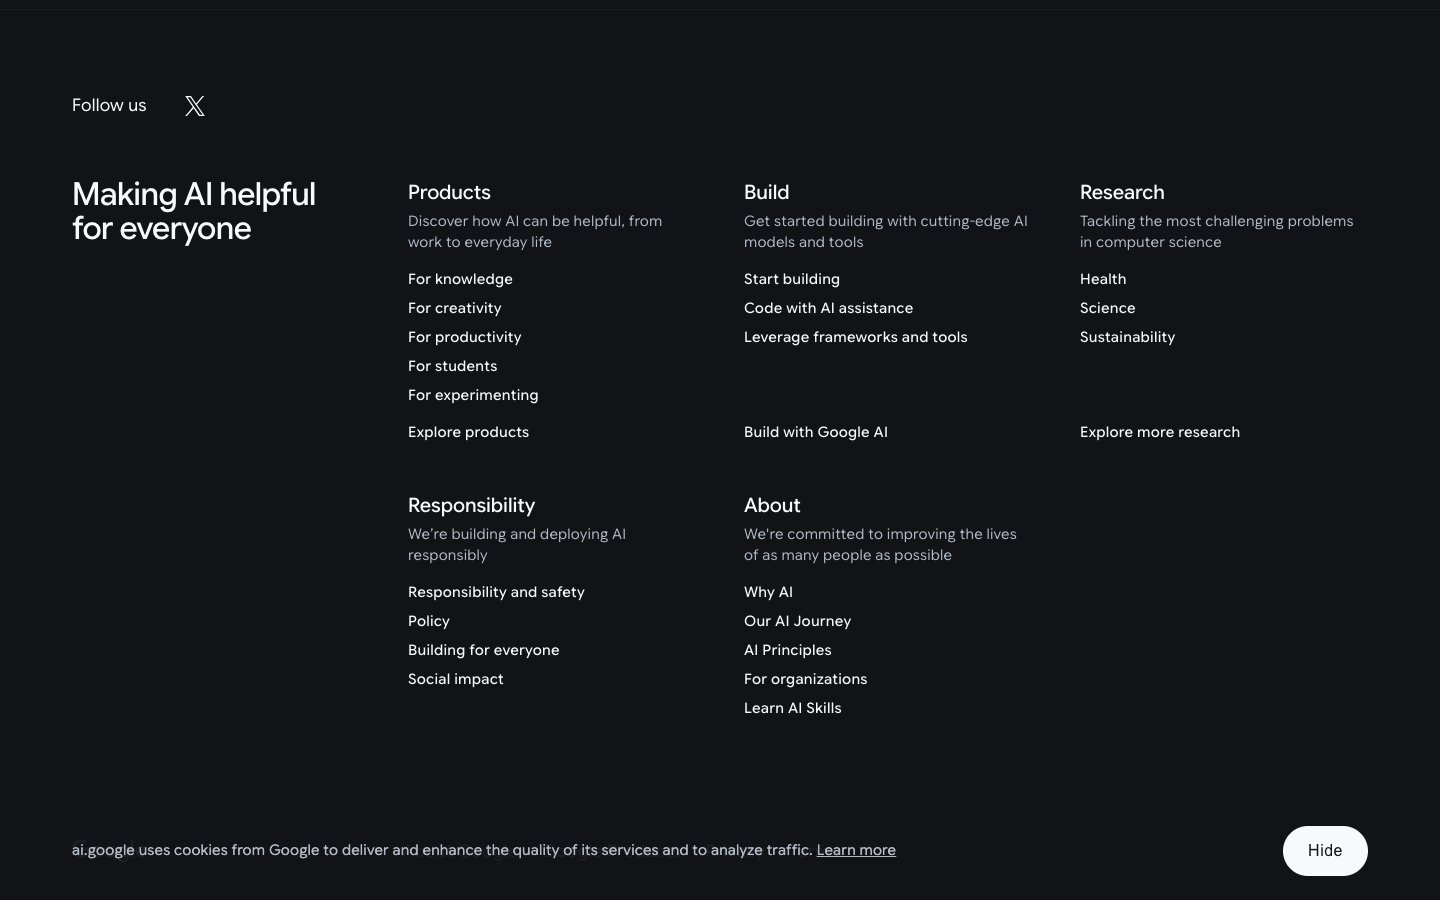Image resolution: width=1440 pixels, height=900 pixels.
Task: Open Responsibility and safety page
Action: (x=496, y=592)
